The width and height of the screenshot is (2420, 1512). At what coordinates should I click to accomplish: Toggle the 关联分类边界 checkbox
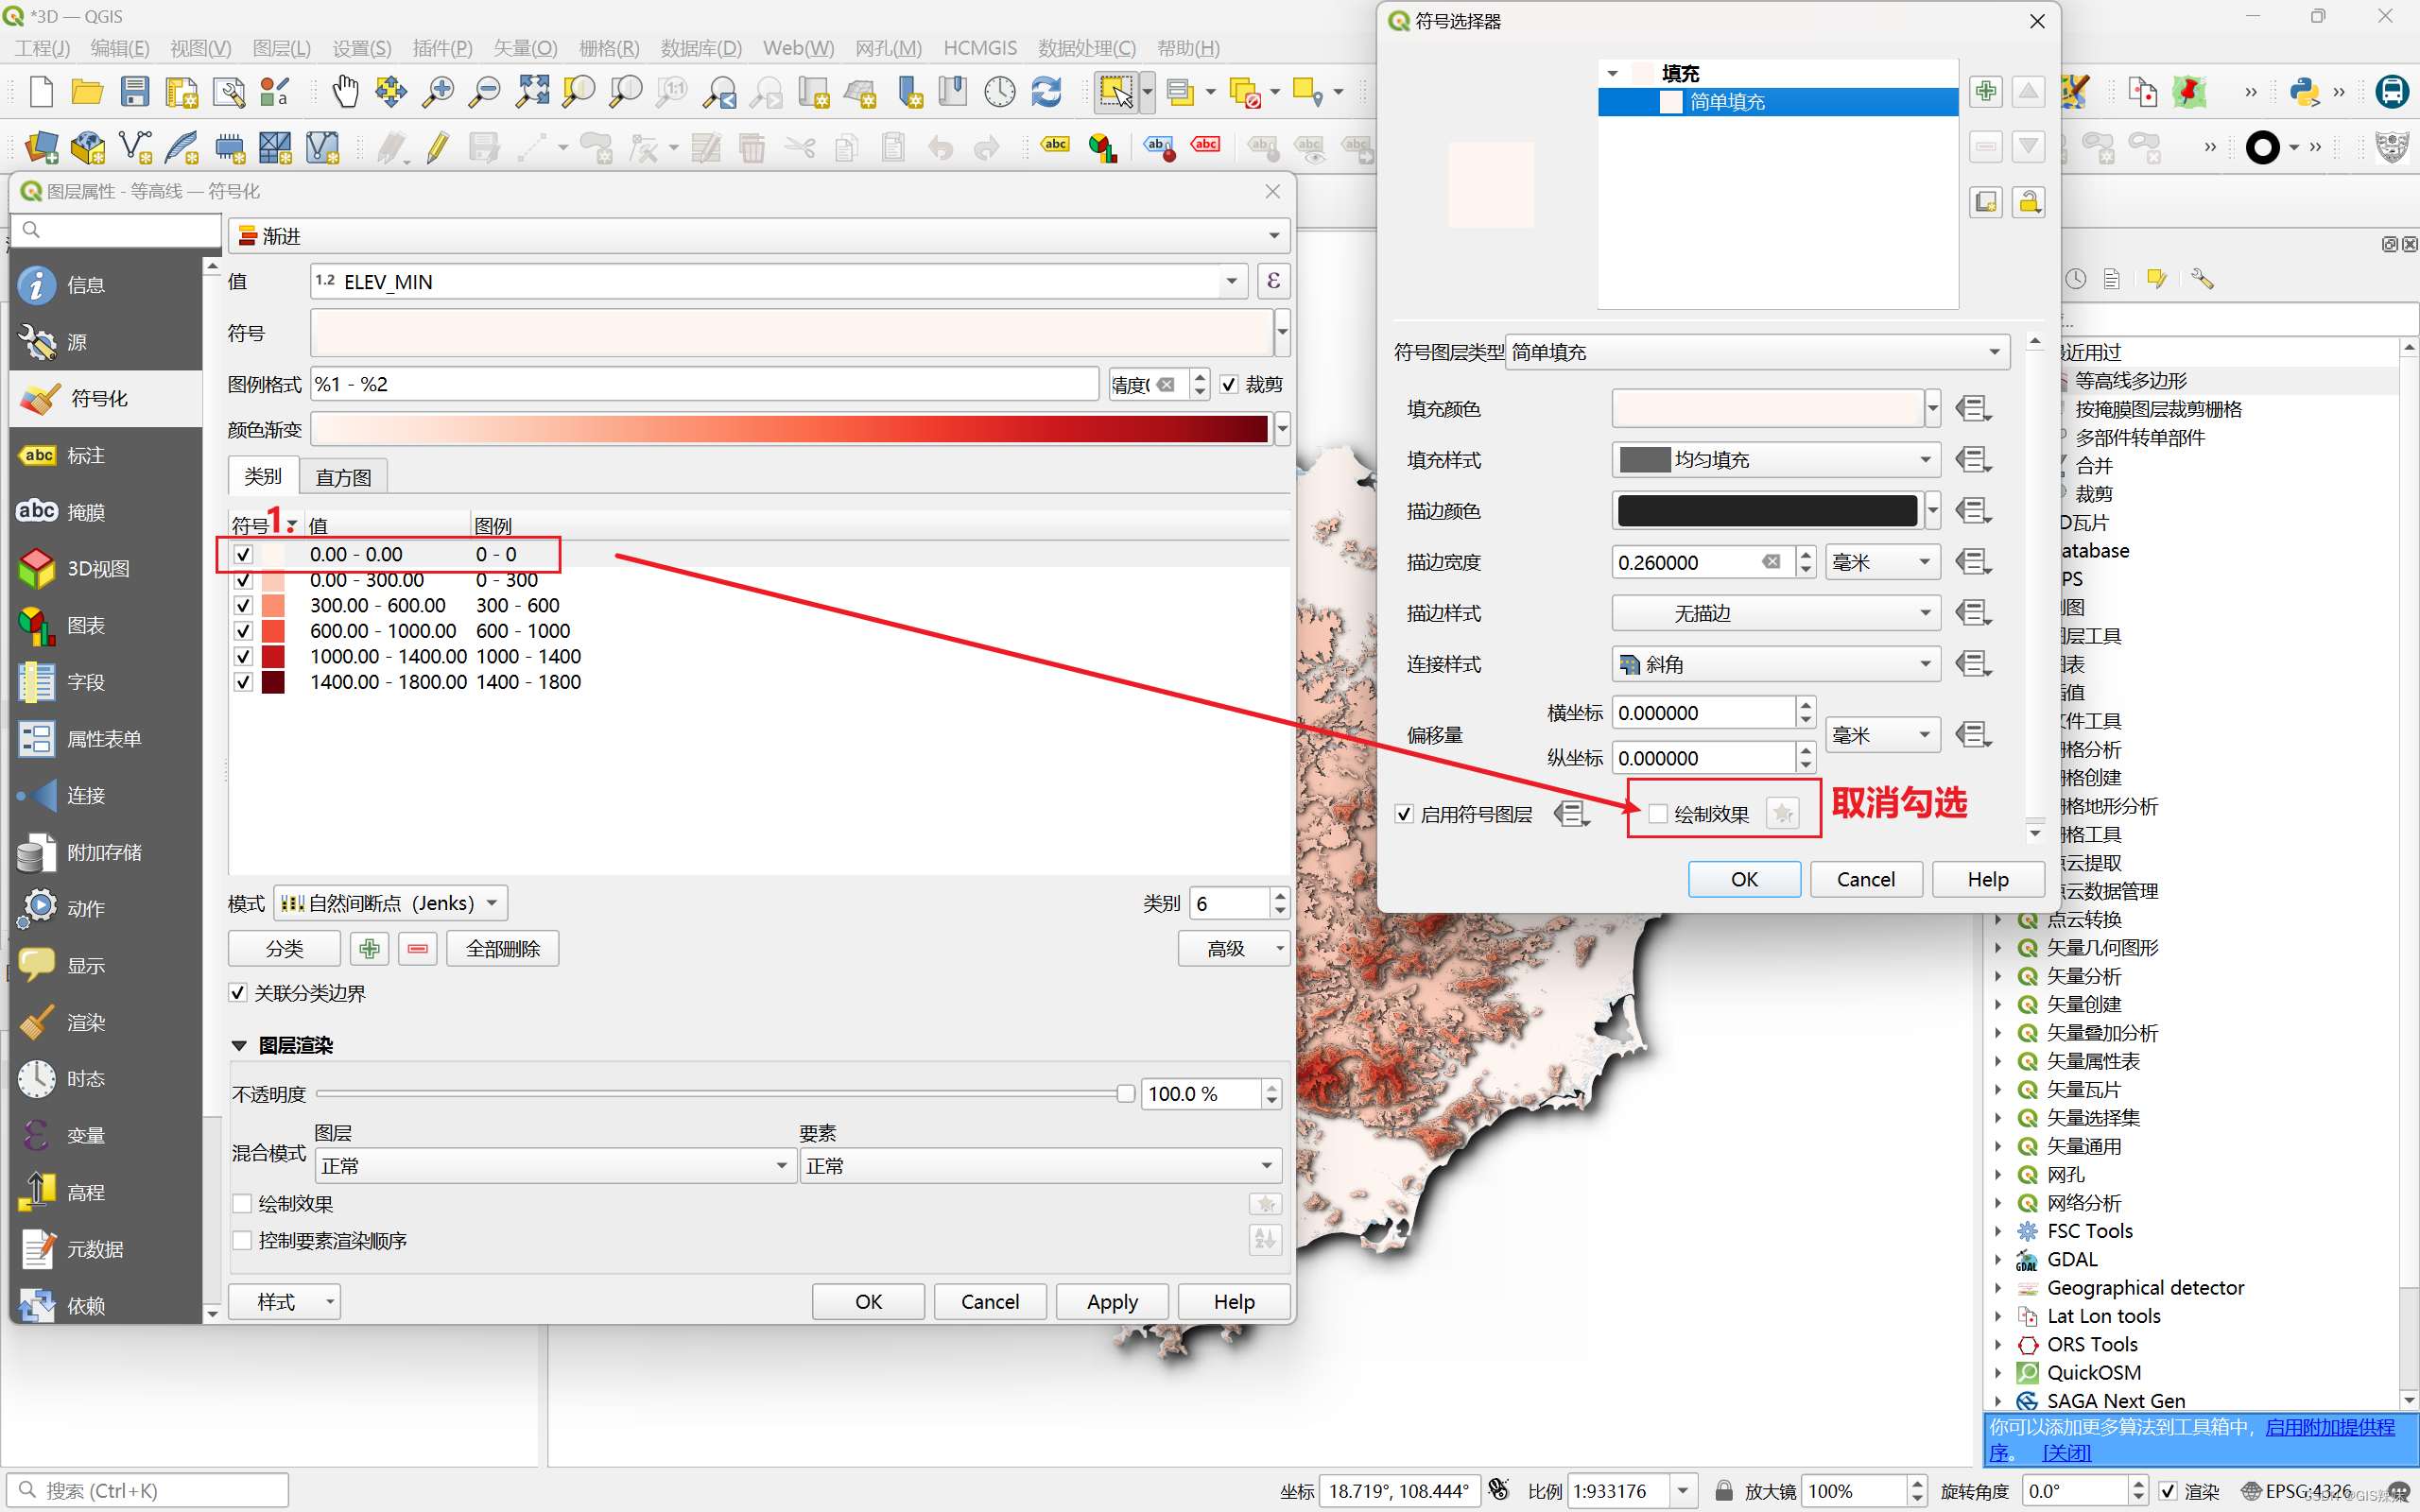[x=238, y=993]
